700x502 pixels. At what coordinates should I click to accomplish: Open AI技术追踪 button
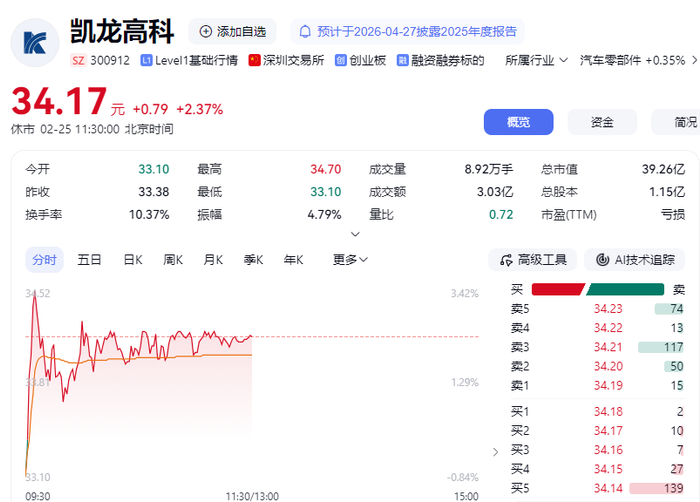634,260
